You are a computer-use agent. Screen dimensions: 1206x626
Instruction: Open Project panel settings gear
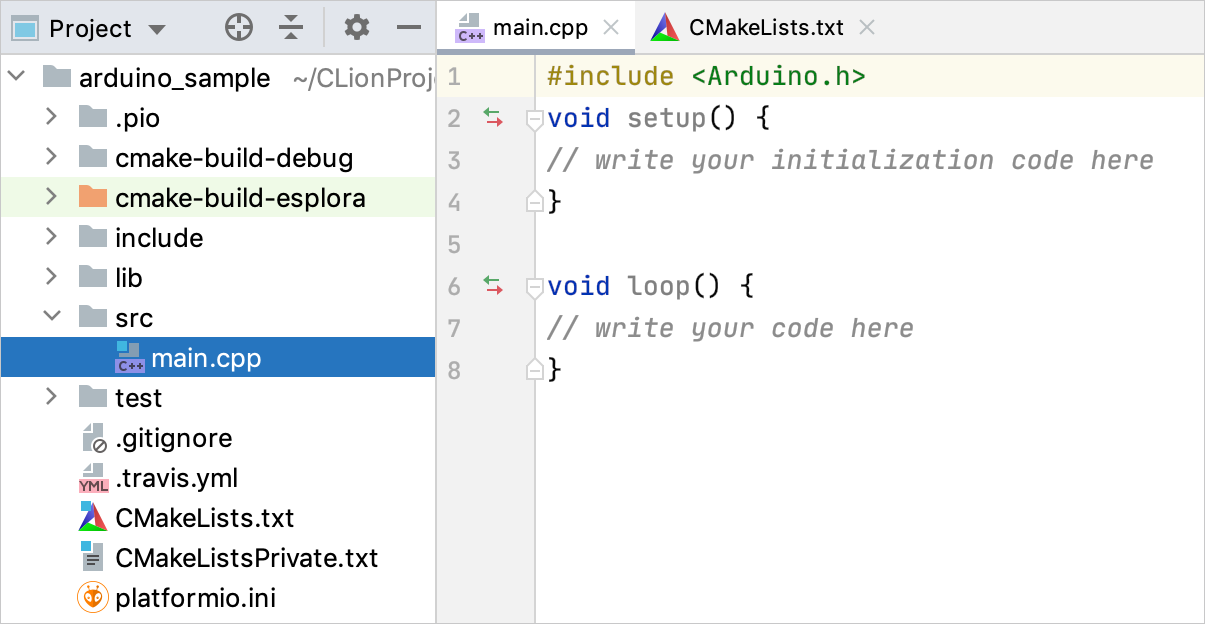pos(357,28)
